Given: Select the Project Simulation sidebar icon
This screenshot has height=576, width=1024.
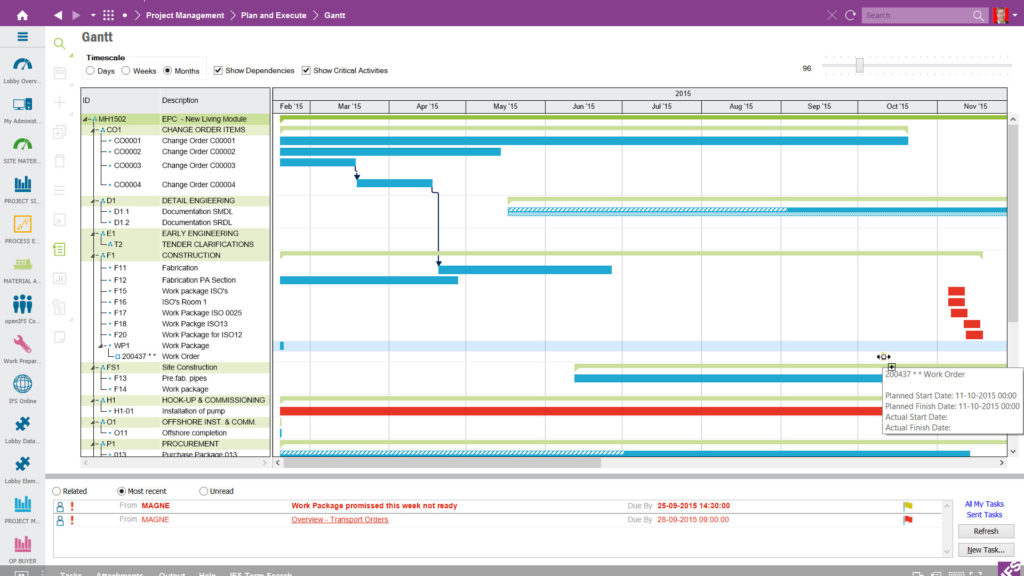Looking at the screenshot, I should pyautogui.click(x=22, y=185).
